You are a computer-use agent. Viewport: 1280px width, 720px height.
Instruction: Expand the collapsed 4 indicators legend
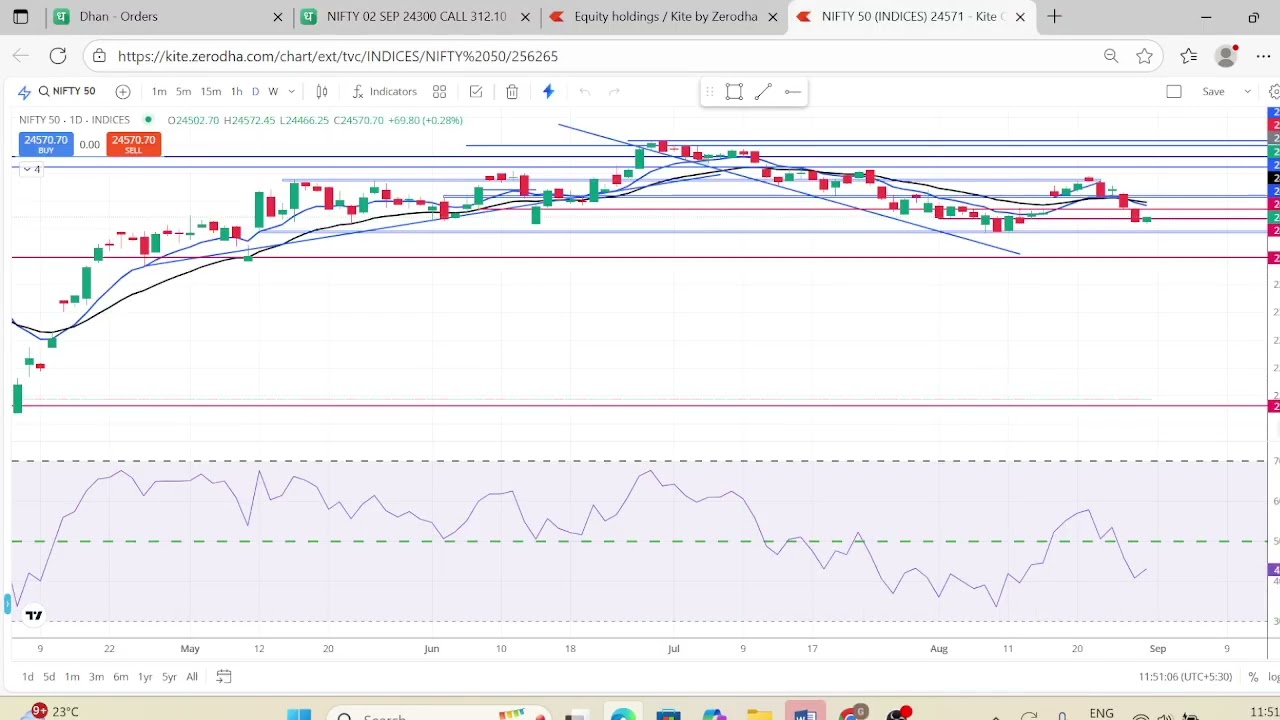[31, 169]
